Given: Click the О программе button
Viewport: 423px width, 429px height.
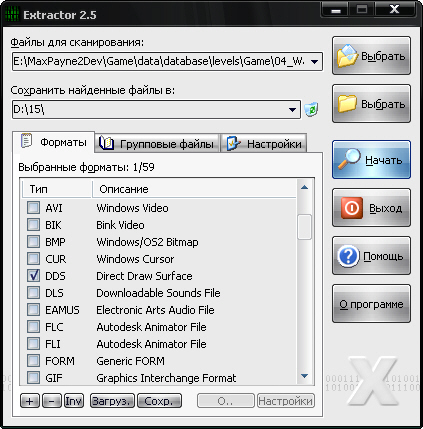Looking at the screenshot, I should pos(371,304).
